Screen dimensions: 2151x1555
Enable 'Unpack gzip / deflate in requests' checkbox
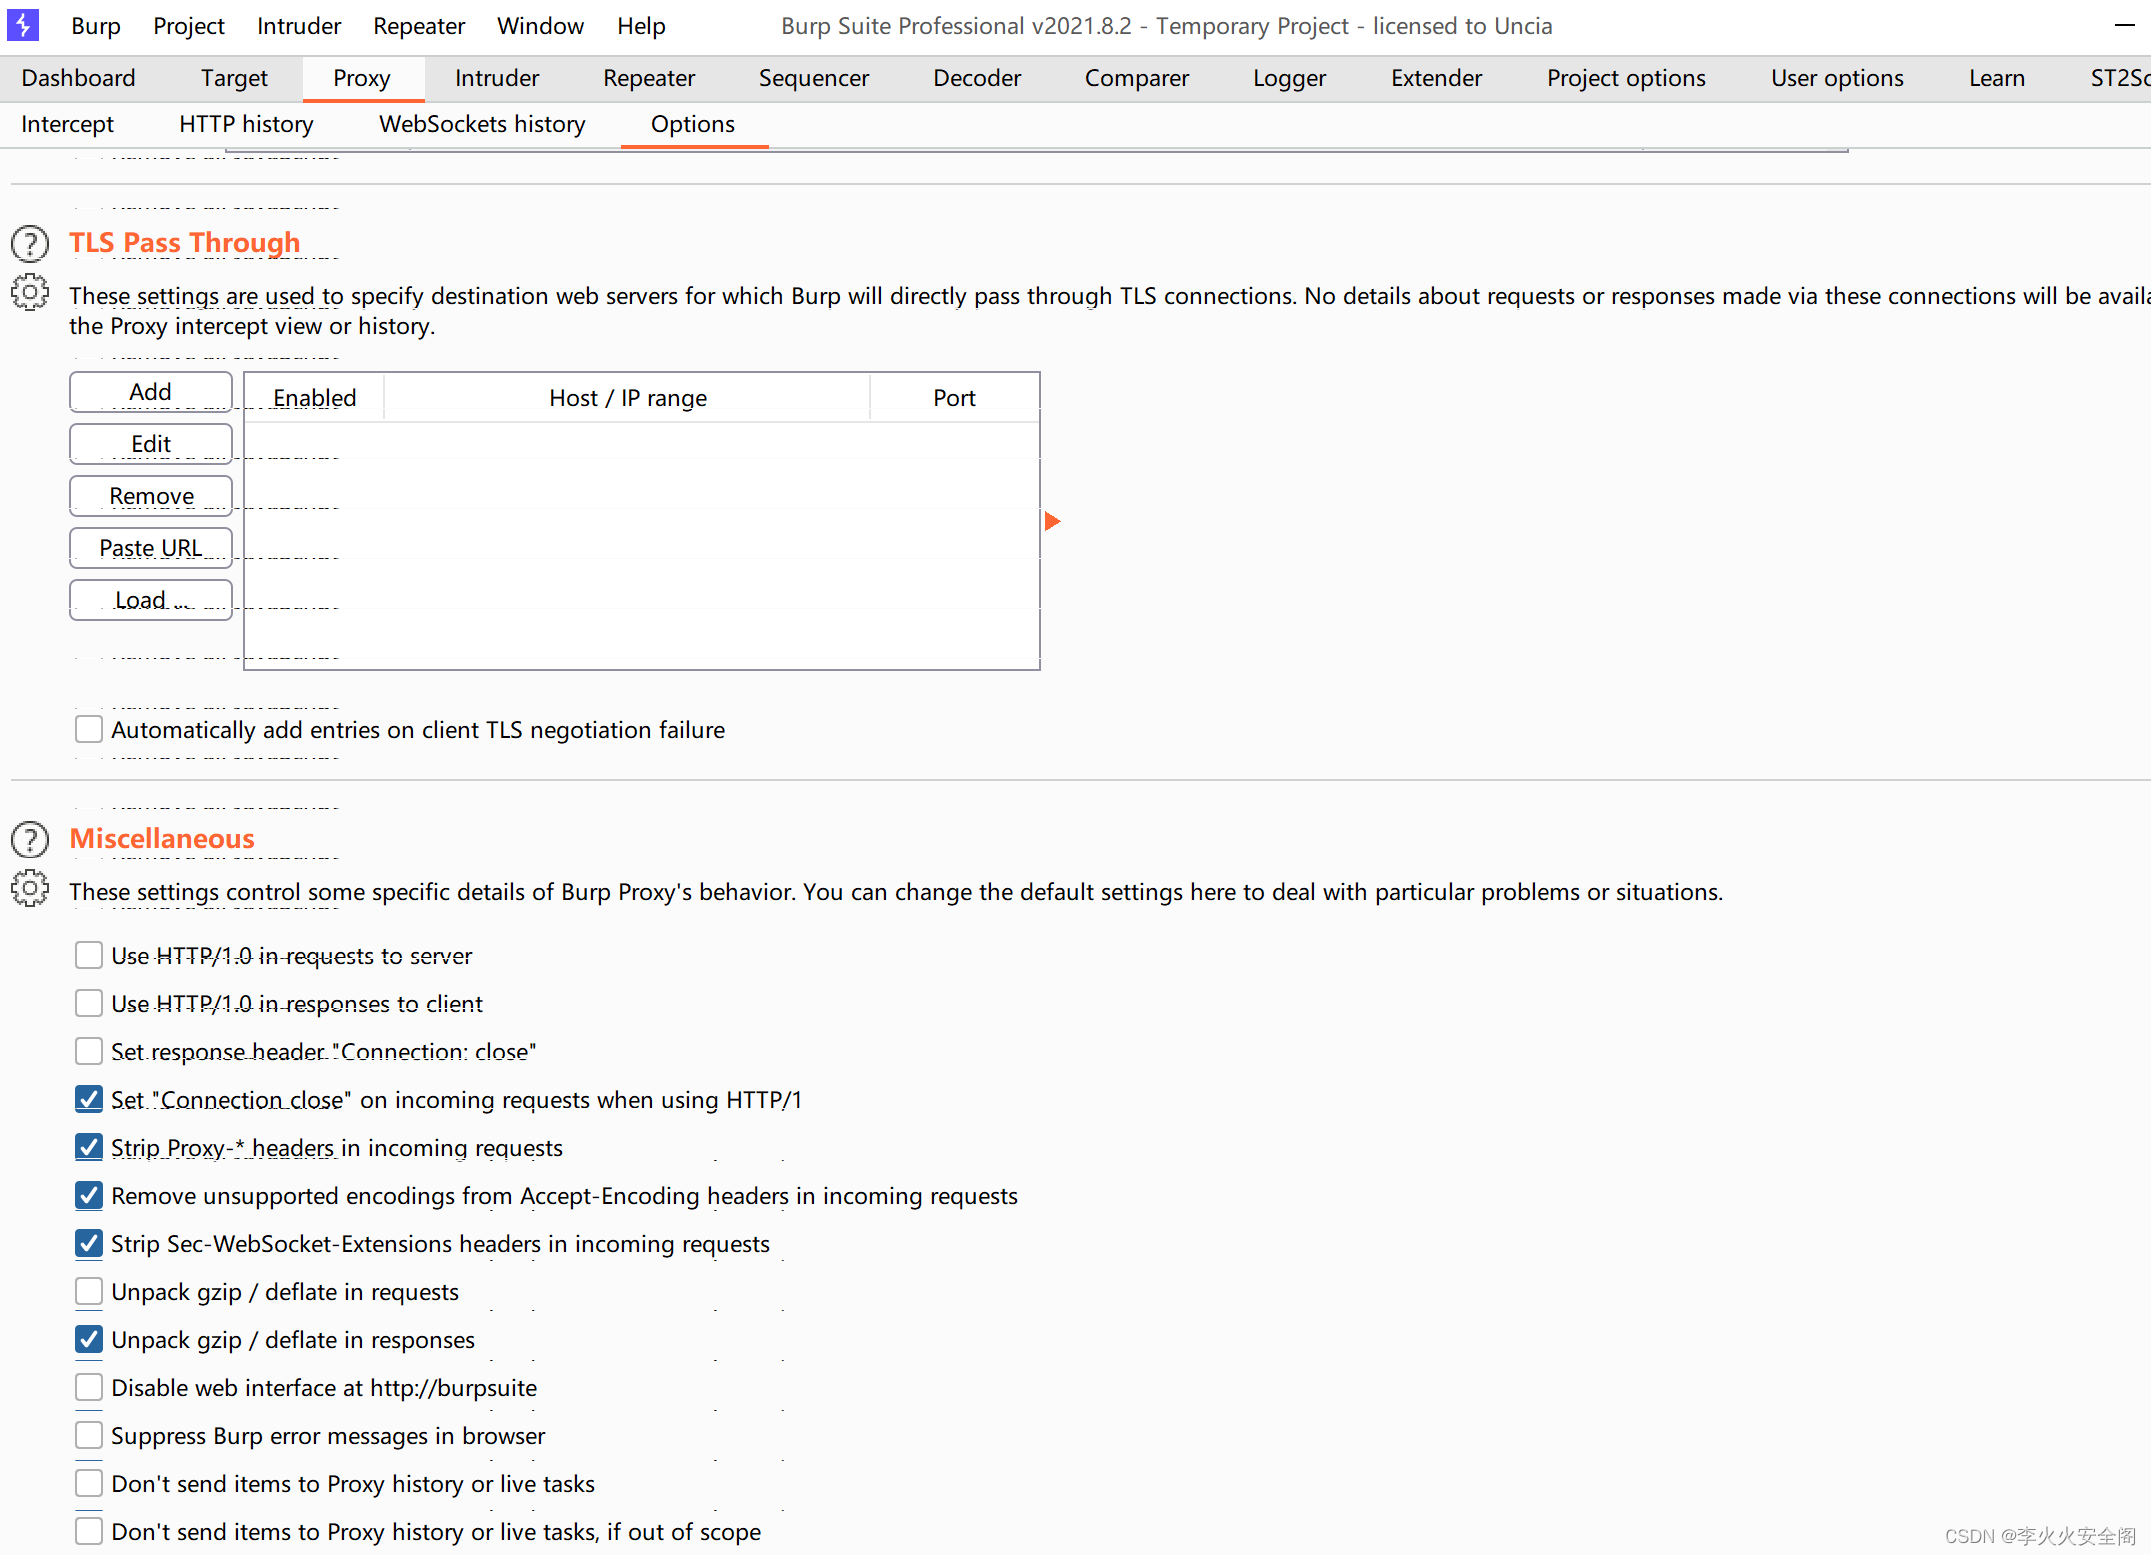89,1291
